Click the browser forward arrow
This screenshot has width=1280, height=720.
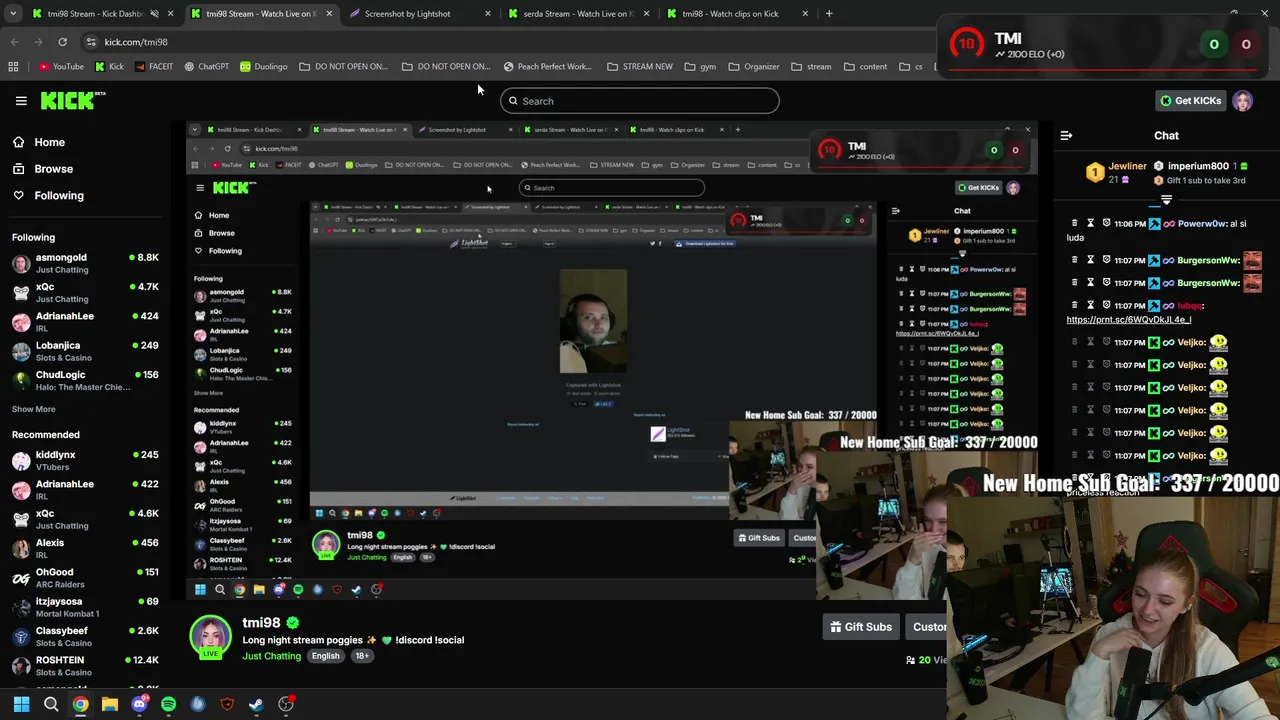tap(38, 42)
